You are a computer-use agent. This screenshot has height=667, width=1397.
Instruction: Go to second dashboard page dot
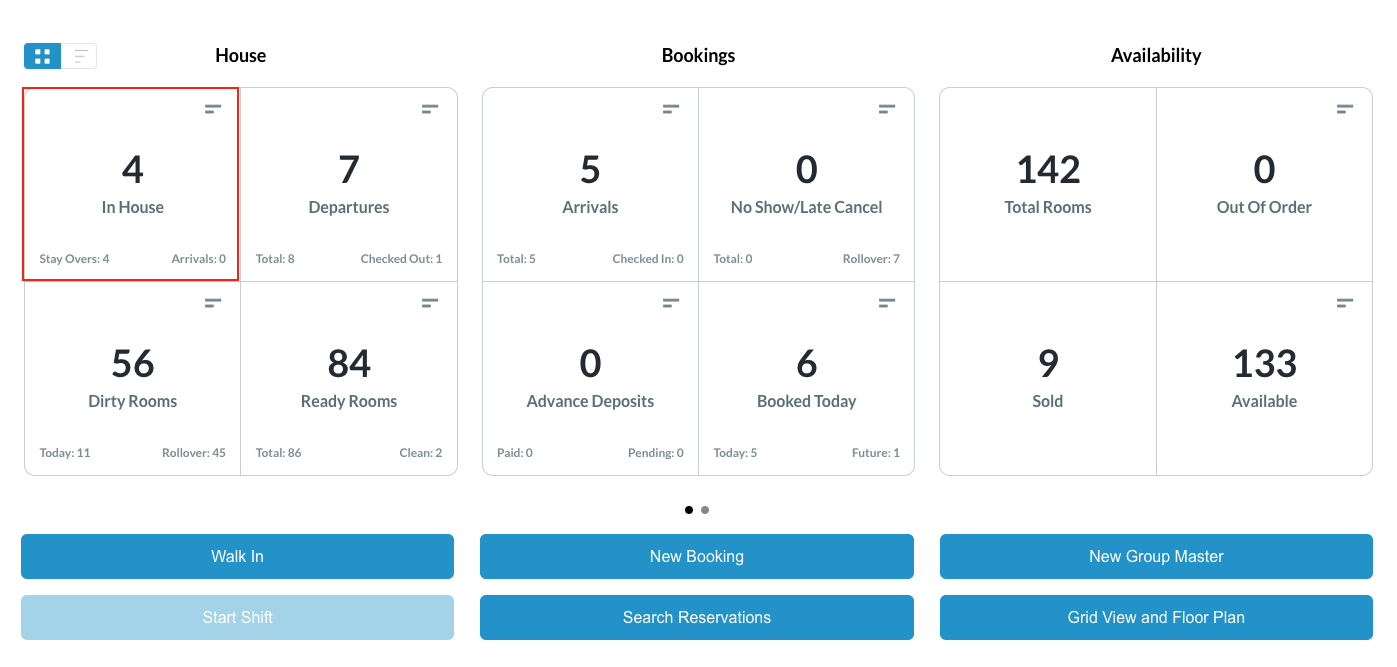pyautogui.click(x=705, y=510)
